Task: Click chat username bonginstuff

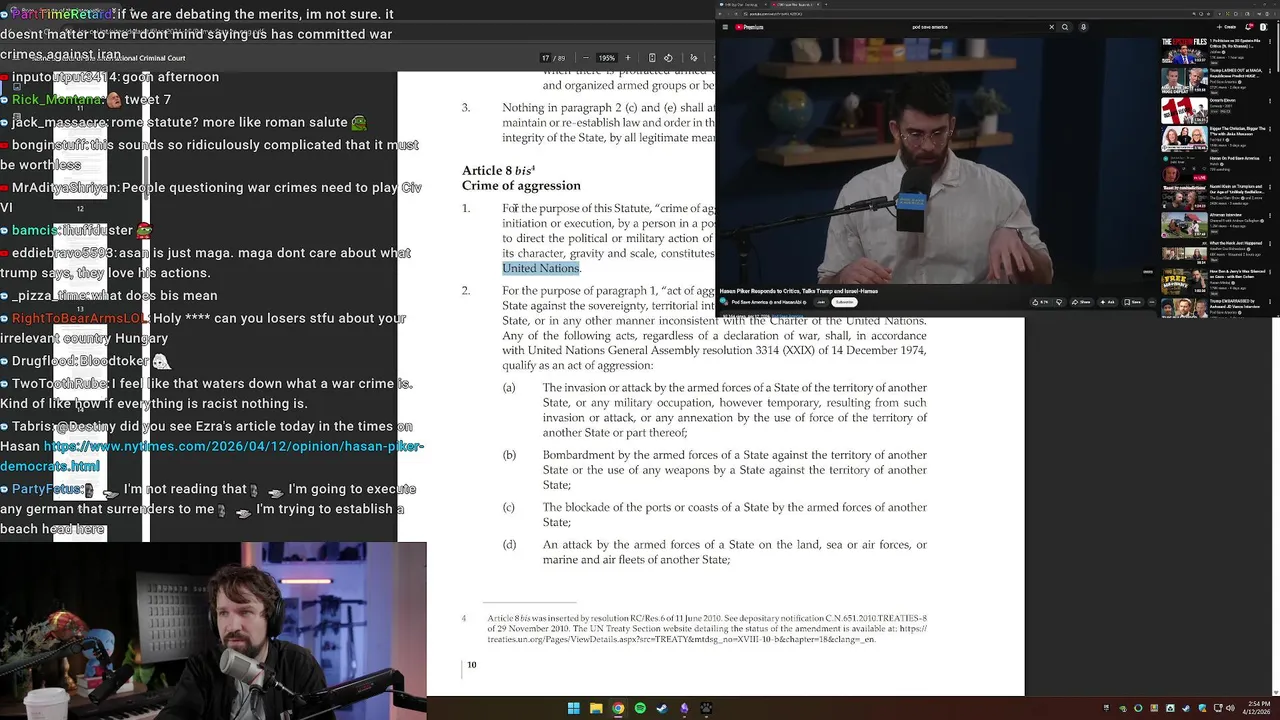Action: click(49, 144)
